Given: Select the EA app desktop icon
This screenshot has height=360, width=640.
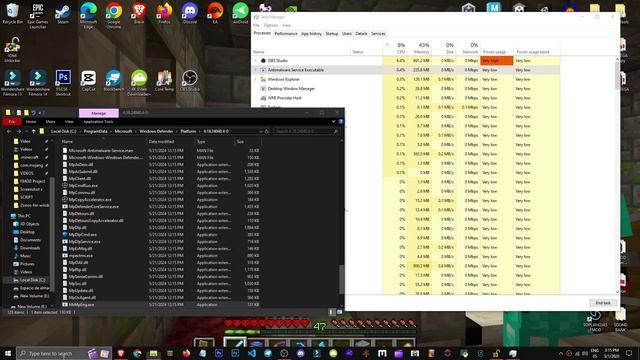Looking at the screenshot, I should pyautogui.click(x=215, y=14).
